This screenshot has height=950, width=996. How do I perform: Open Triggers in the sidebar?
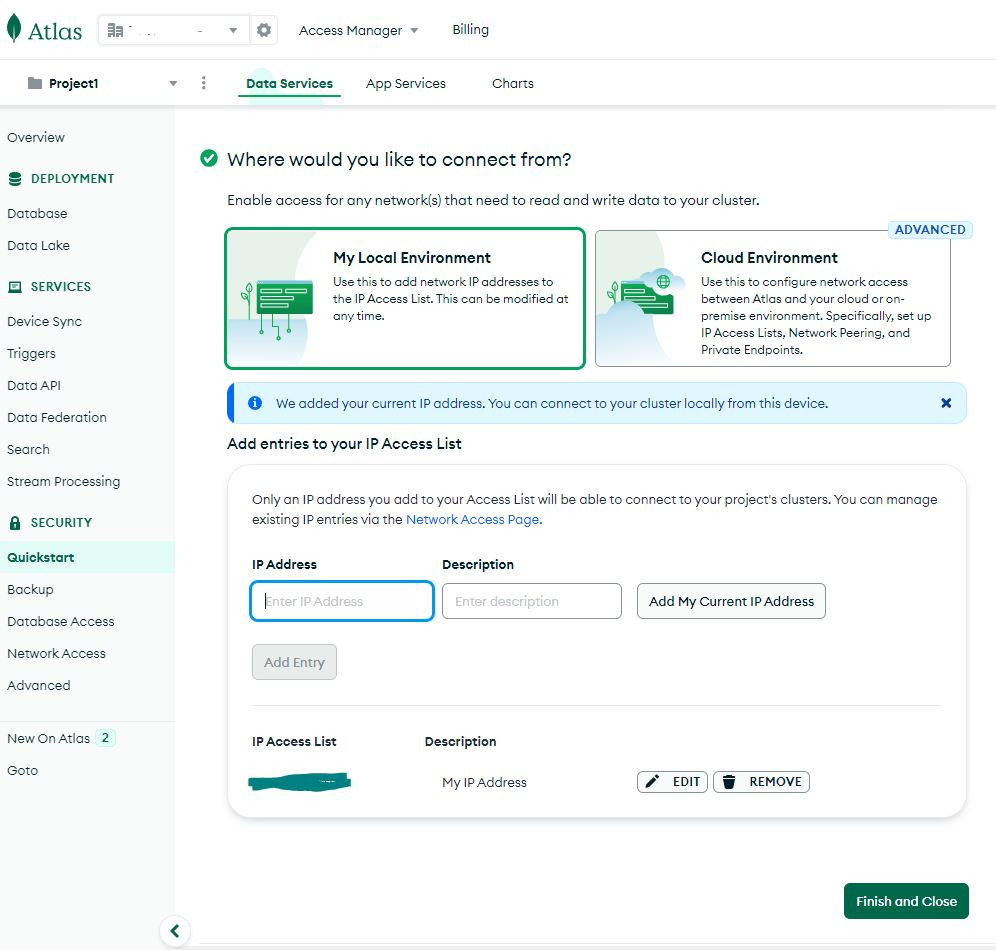(31, 353)
